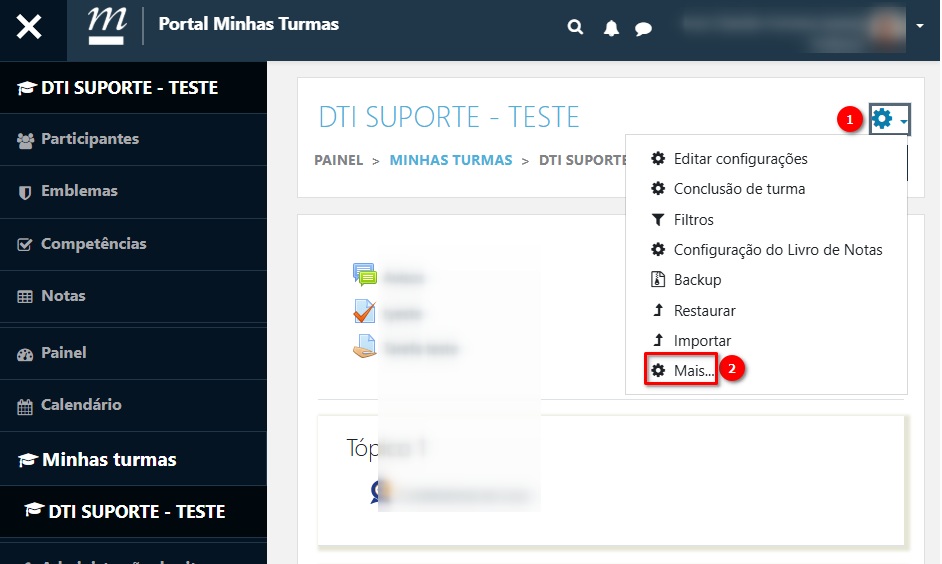942x564 pixels.
Task: Click the Editar configurações gear icon
Action: (x=658, y=159)
